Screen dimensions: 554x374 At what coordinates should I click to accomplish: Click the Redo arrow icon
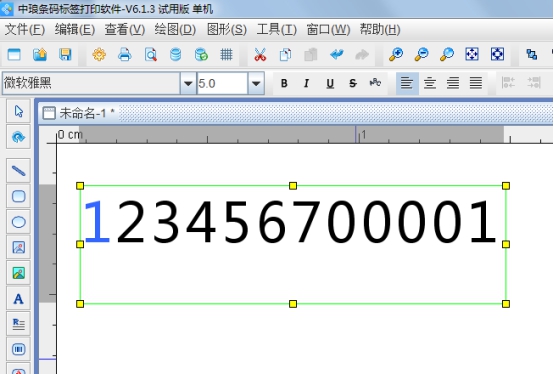coord(362,55)
